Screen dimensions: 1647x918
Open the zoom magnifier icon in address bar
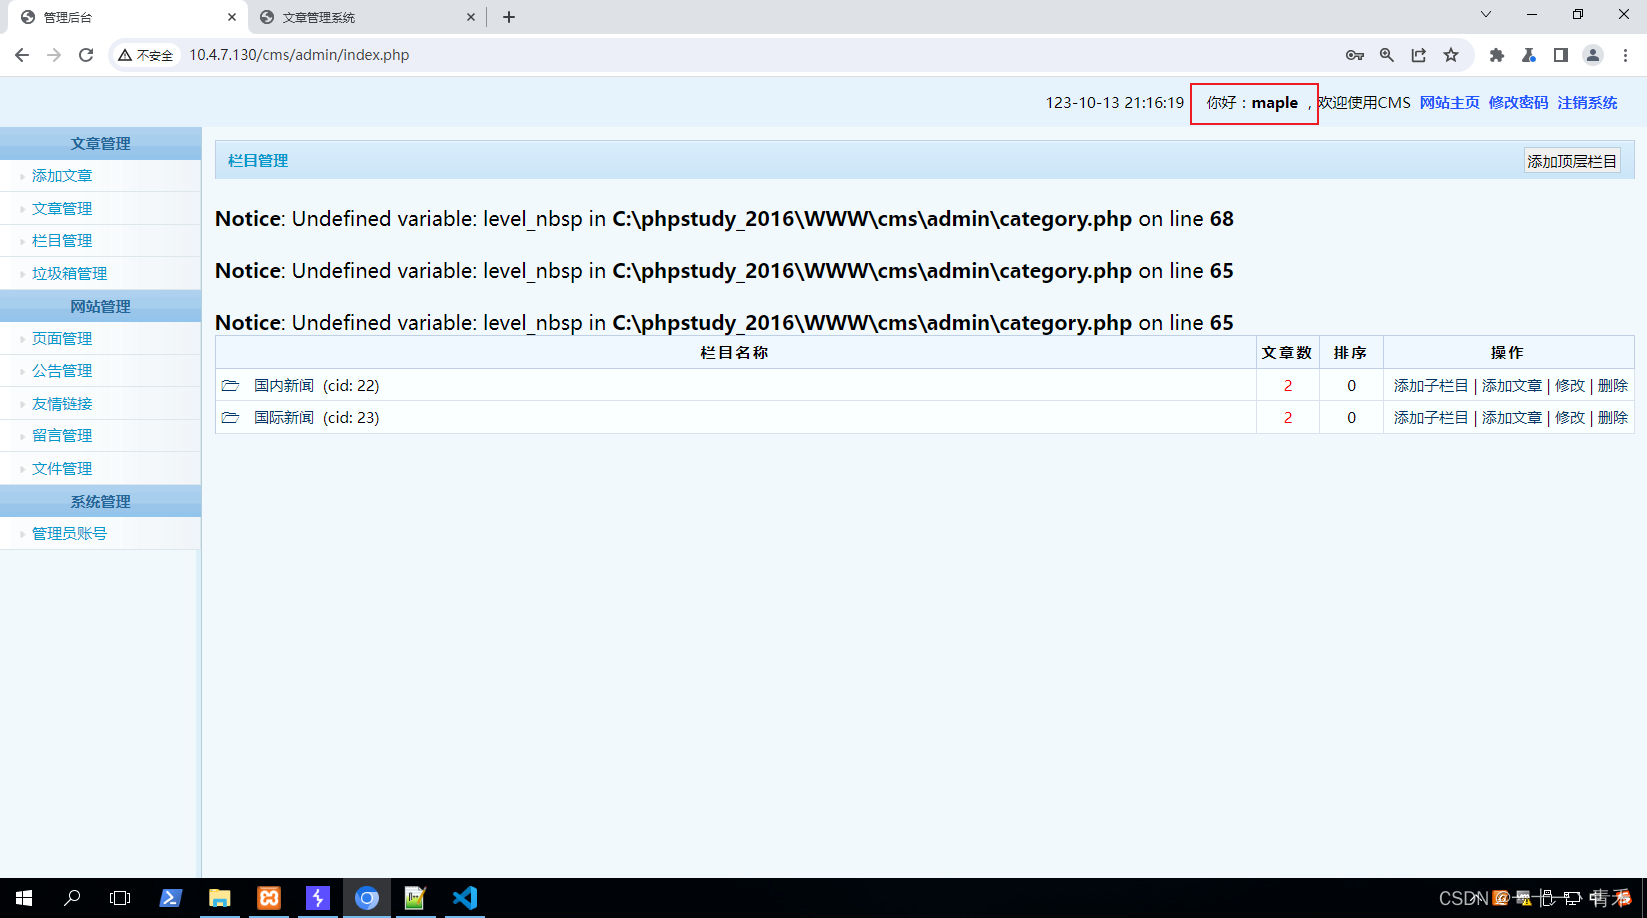pos(1387,55)
